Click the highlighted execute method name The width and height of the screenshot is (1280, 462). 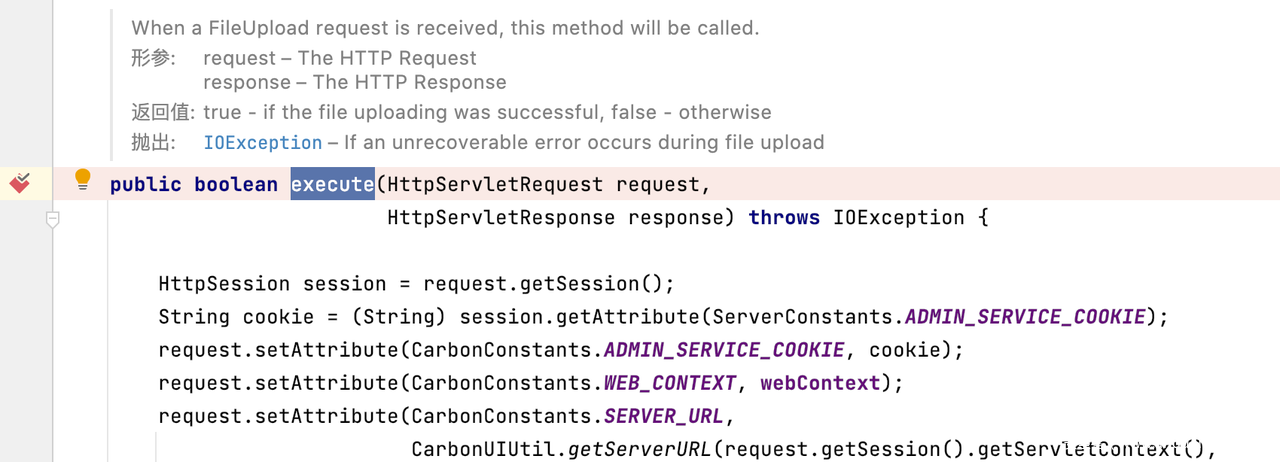[x=332, y=184]
